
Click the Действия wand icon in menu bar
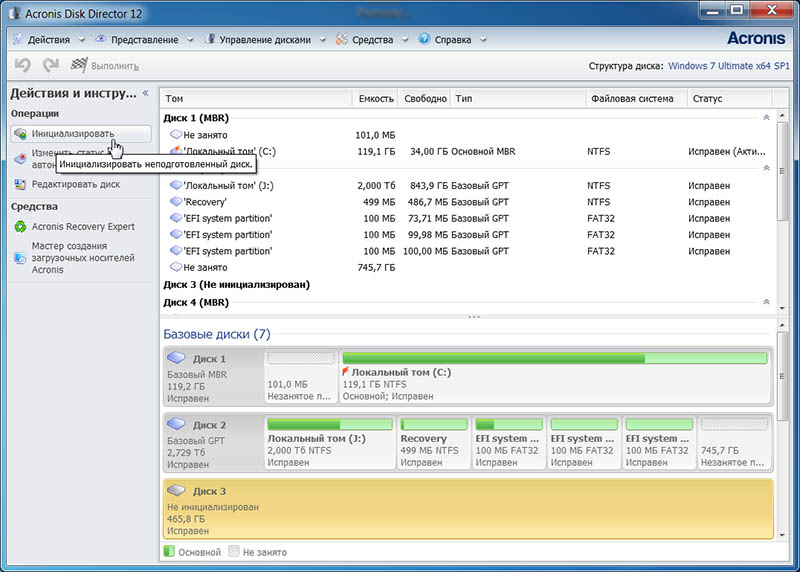point(18,39)
